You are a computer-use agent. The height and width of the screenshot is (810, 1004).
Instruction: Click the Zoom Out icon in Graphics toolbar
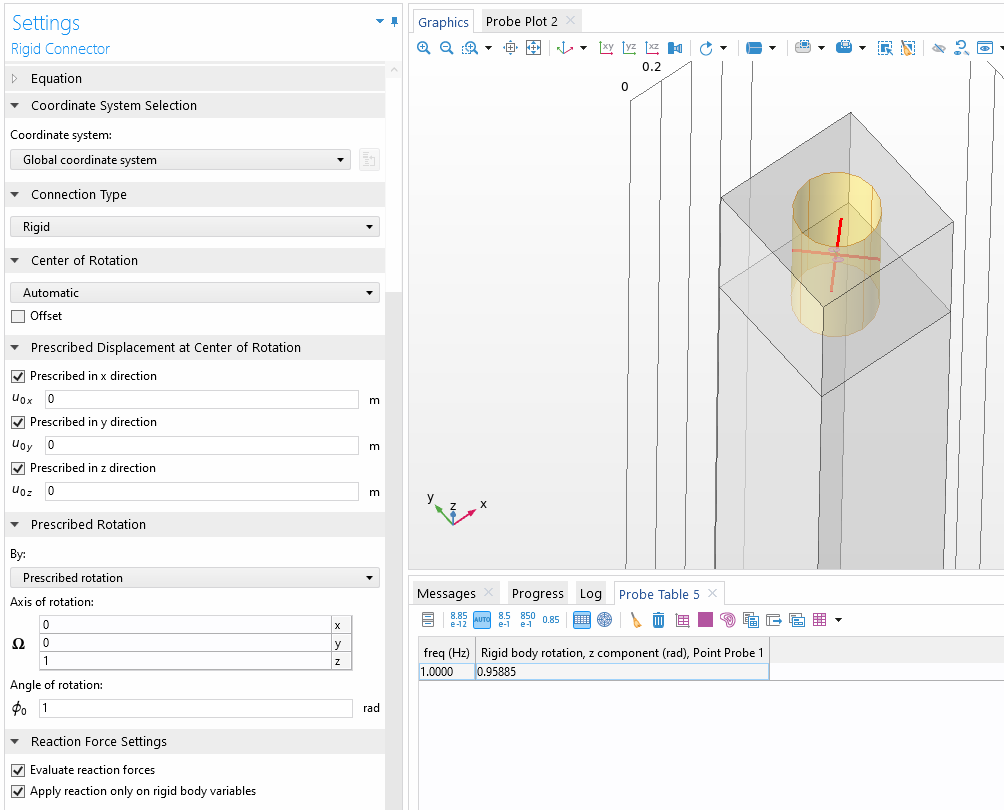tap(446, 48)
